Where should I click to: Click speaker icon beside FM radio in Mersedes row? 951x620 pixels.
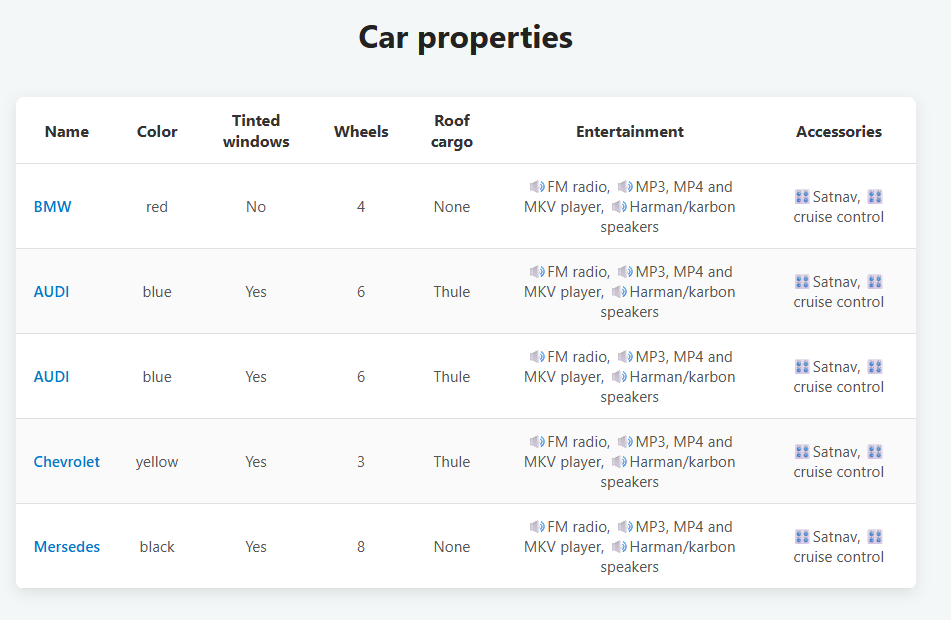tap(537, 527)
